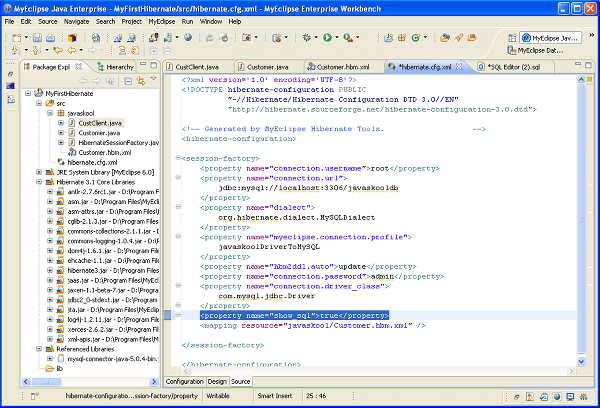This screenshot has width=600, height=408.
Task: Open the New wizard dropdown arrow
Action: (x=26, y=38)
